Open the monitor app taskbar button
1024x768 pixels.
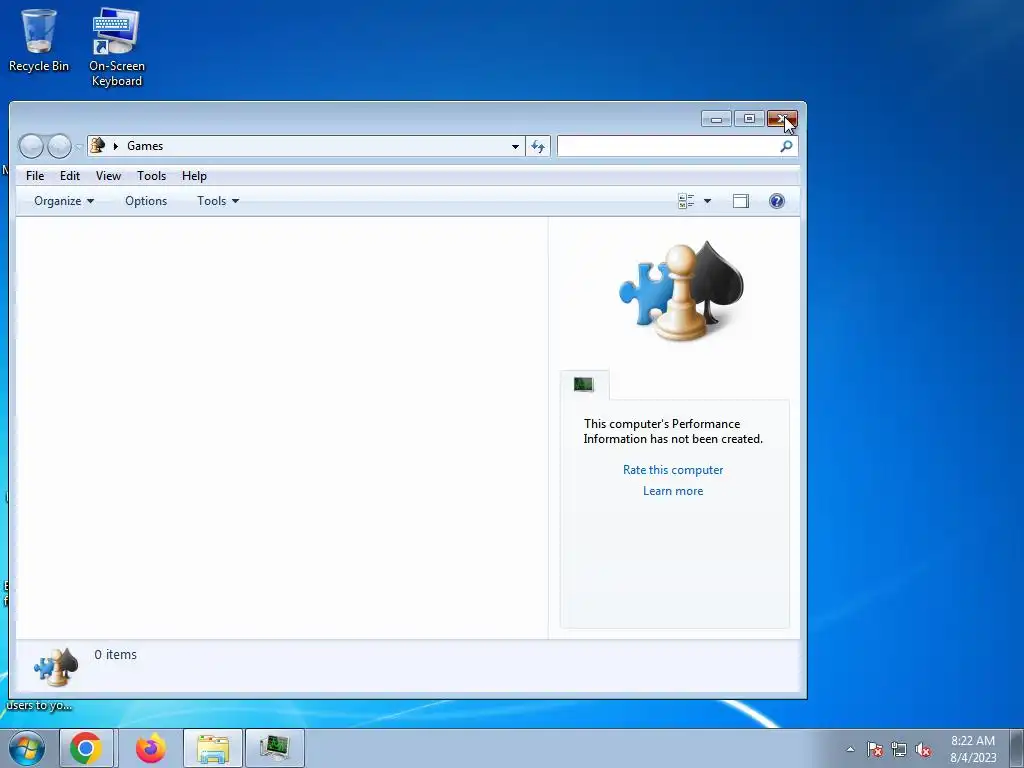[x=275, y=748]
